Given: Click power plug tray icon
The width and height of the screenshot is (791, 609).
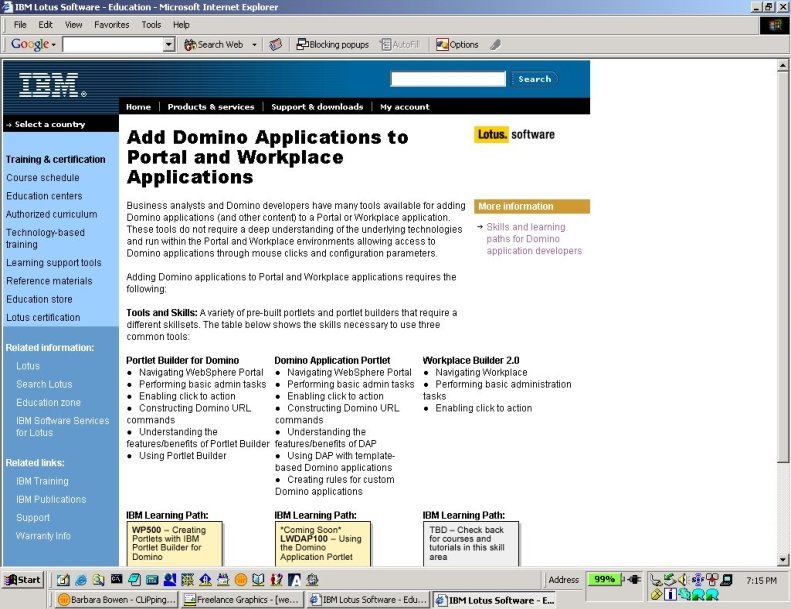Looking at the screenshot, I should [634, 579].
